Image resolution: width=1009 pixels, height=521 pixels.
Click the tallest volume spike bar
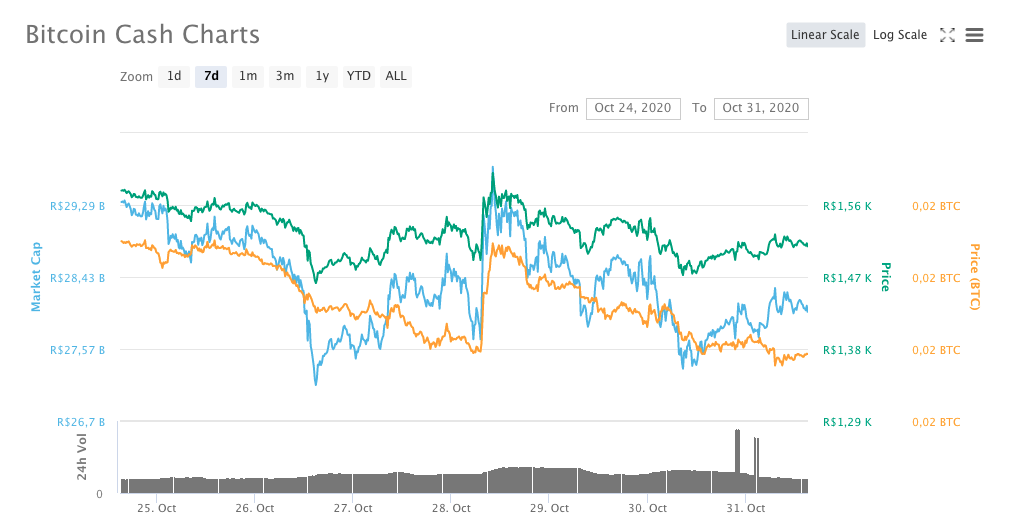[737, 461]
